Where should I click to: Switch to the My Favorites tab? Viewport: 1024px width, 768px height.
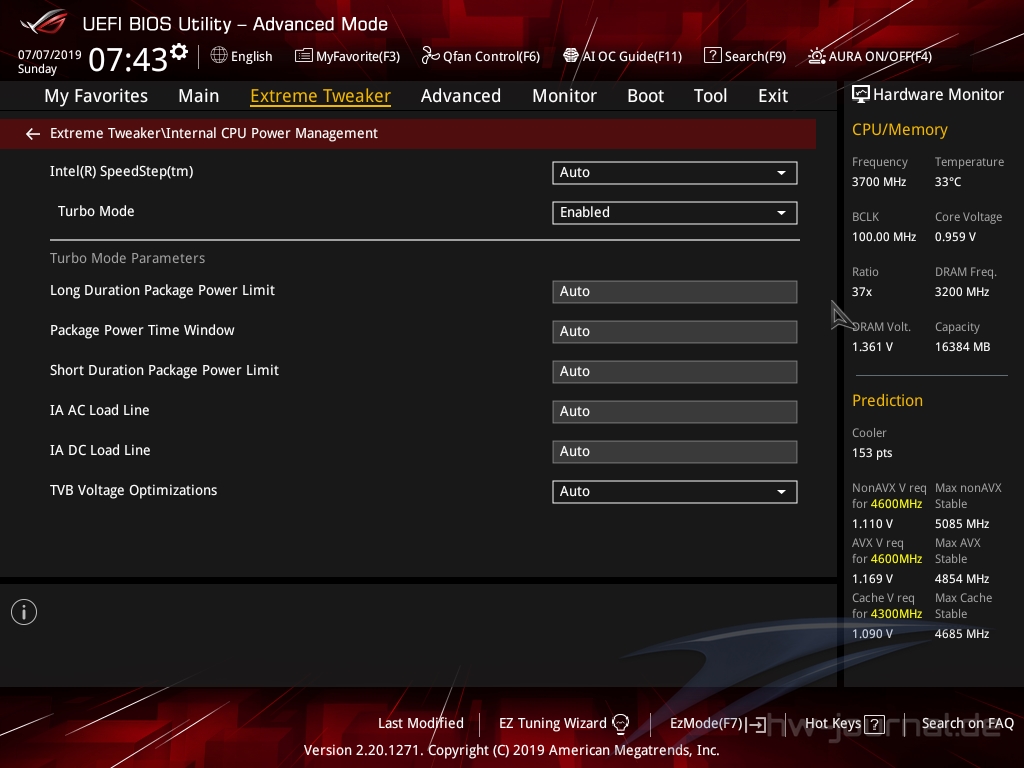pos(96,95)
